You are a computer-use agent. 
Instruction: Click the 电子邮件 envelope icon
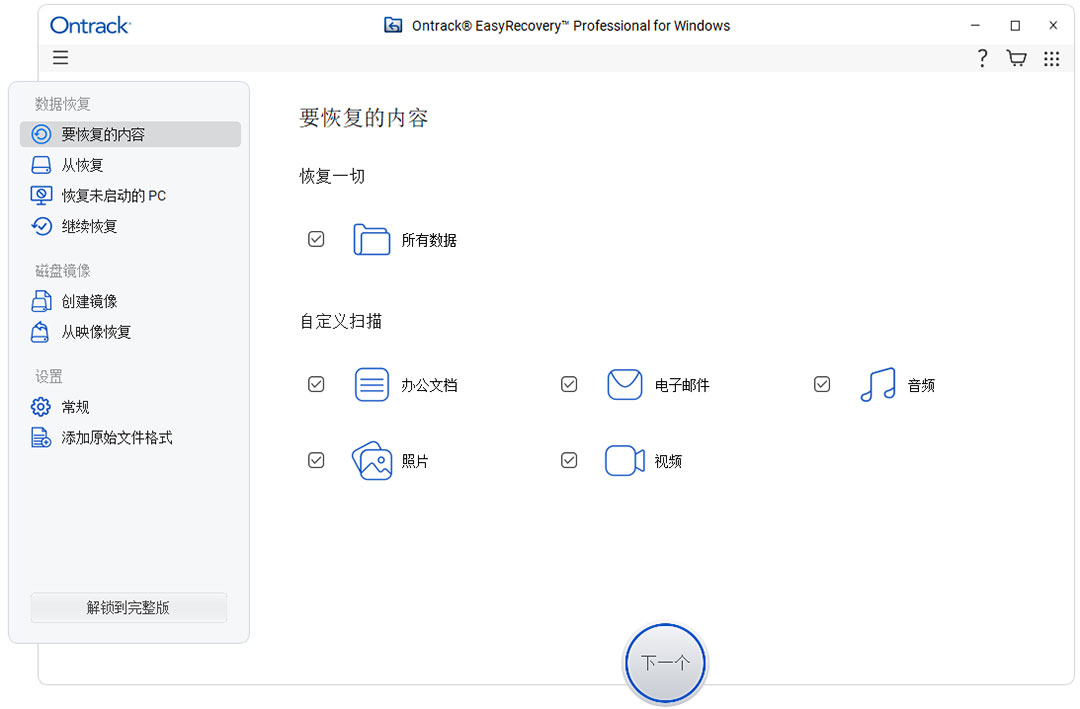[624, 383]
